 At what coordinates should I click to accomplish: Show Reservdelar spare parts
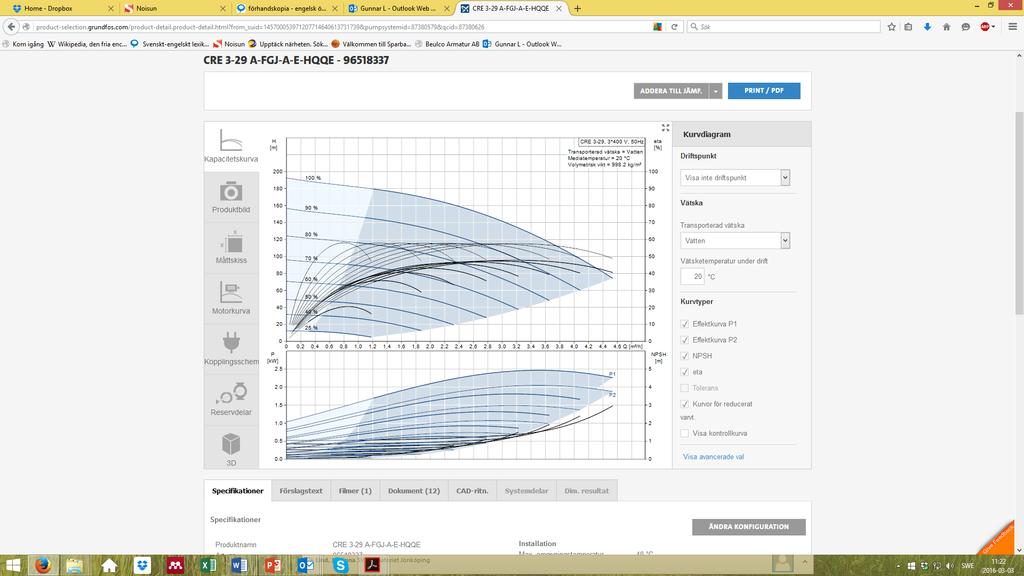tap(231, 400)
